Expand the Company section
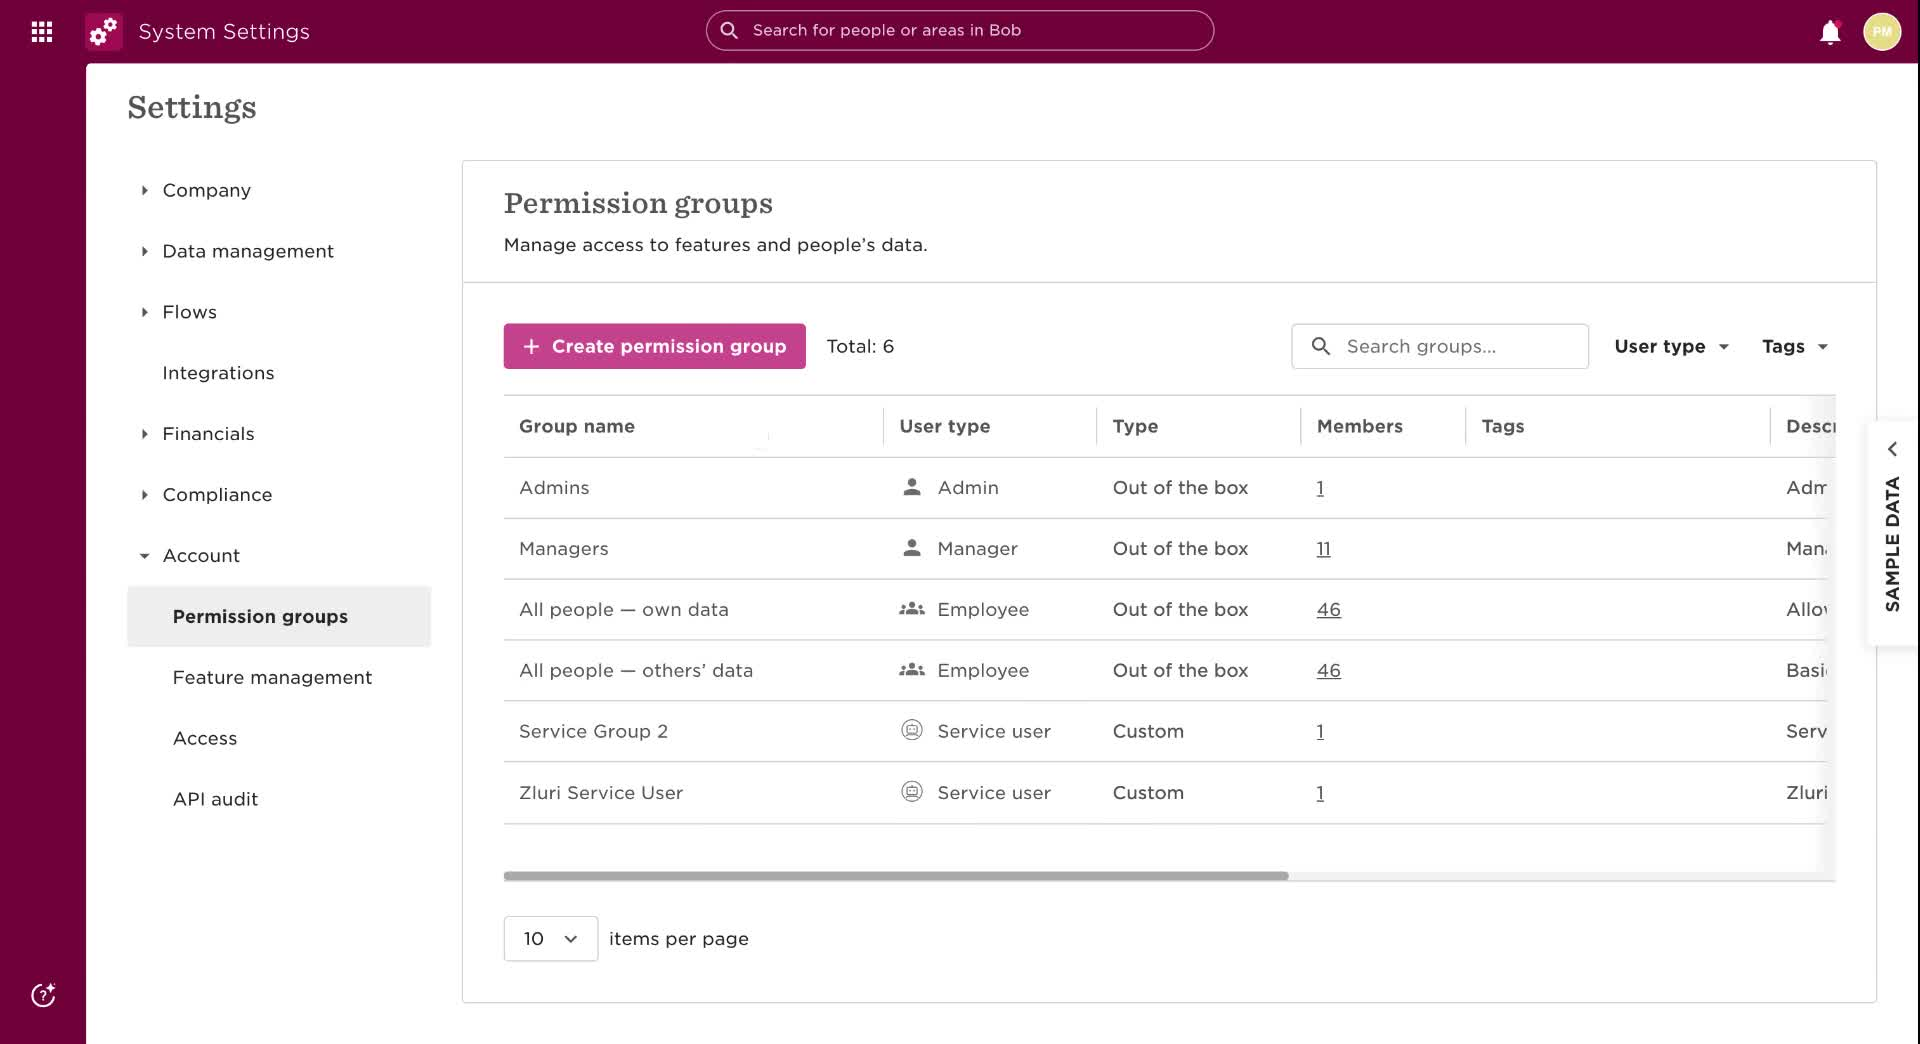 (x=144, y=190)
